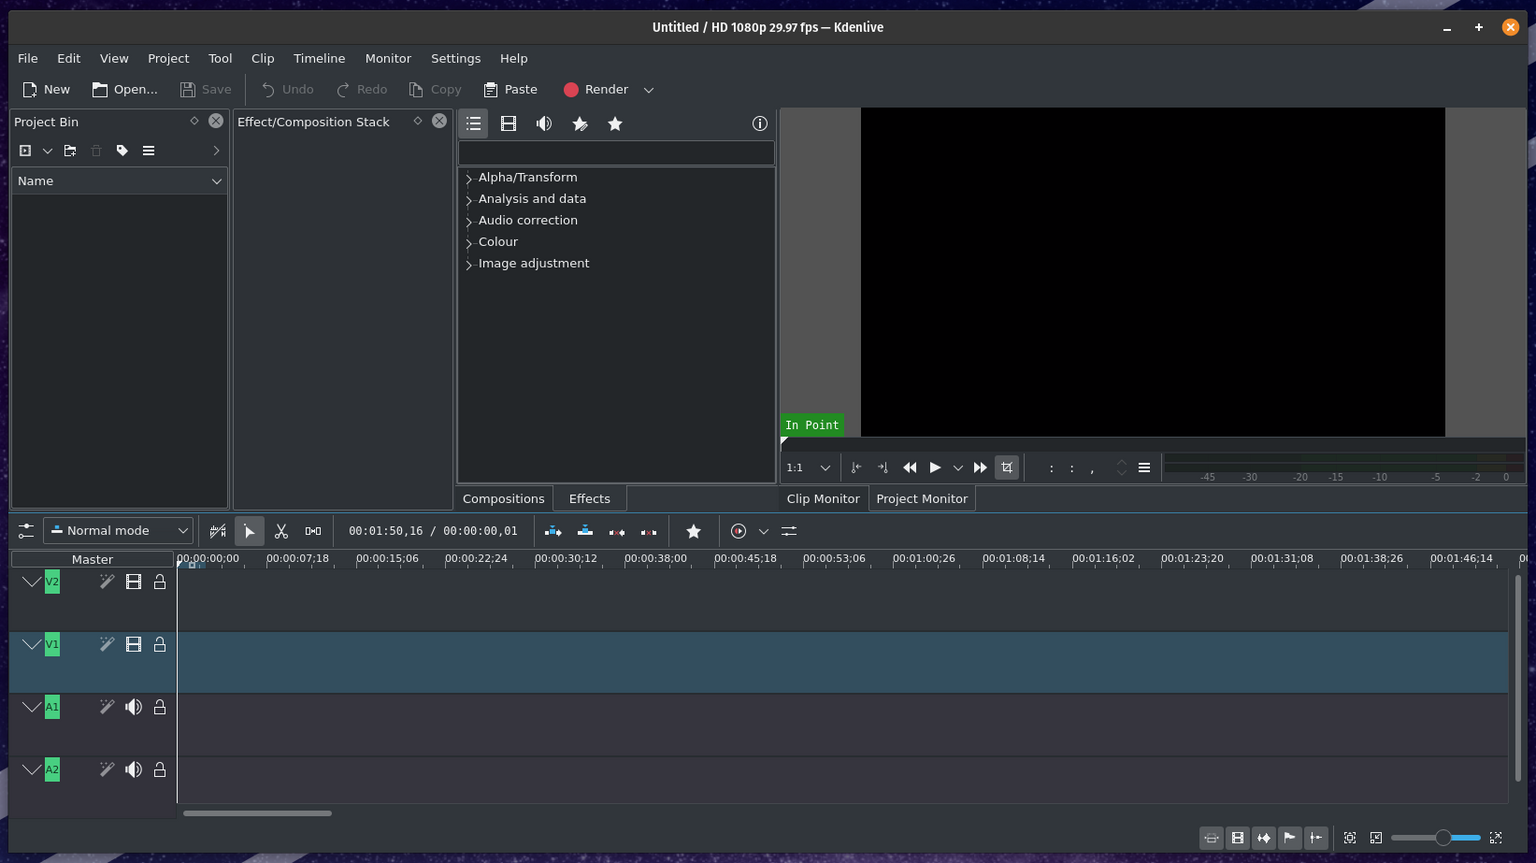
Task: Open the Timeline menu
Action: tap(319, 59)
